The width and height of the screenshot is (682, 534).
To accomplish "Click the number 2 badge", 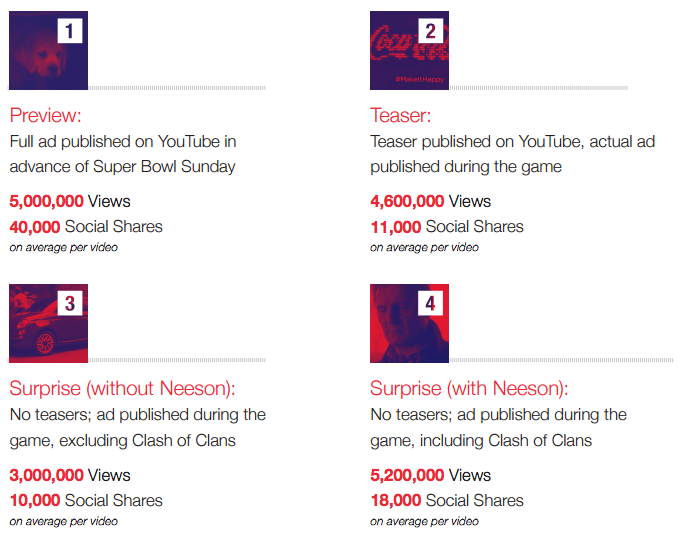I will tap(431, 31).
